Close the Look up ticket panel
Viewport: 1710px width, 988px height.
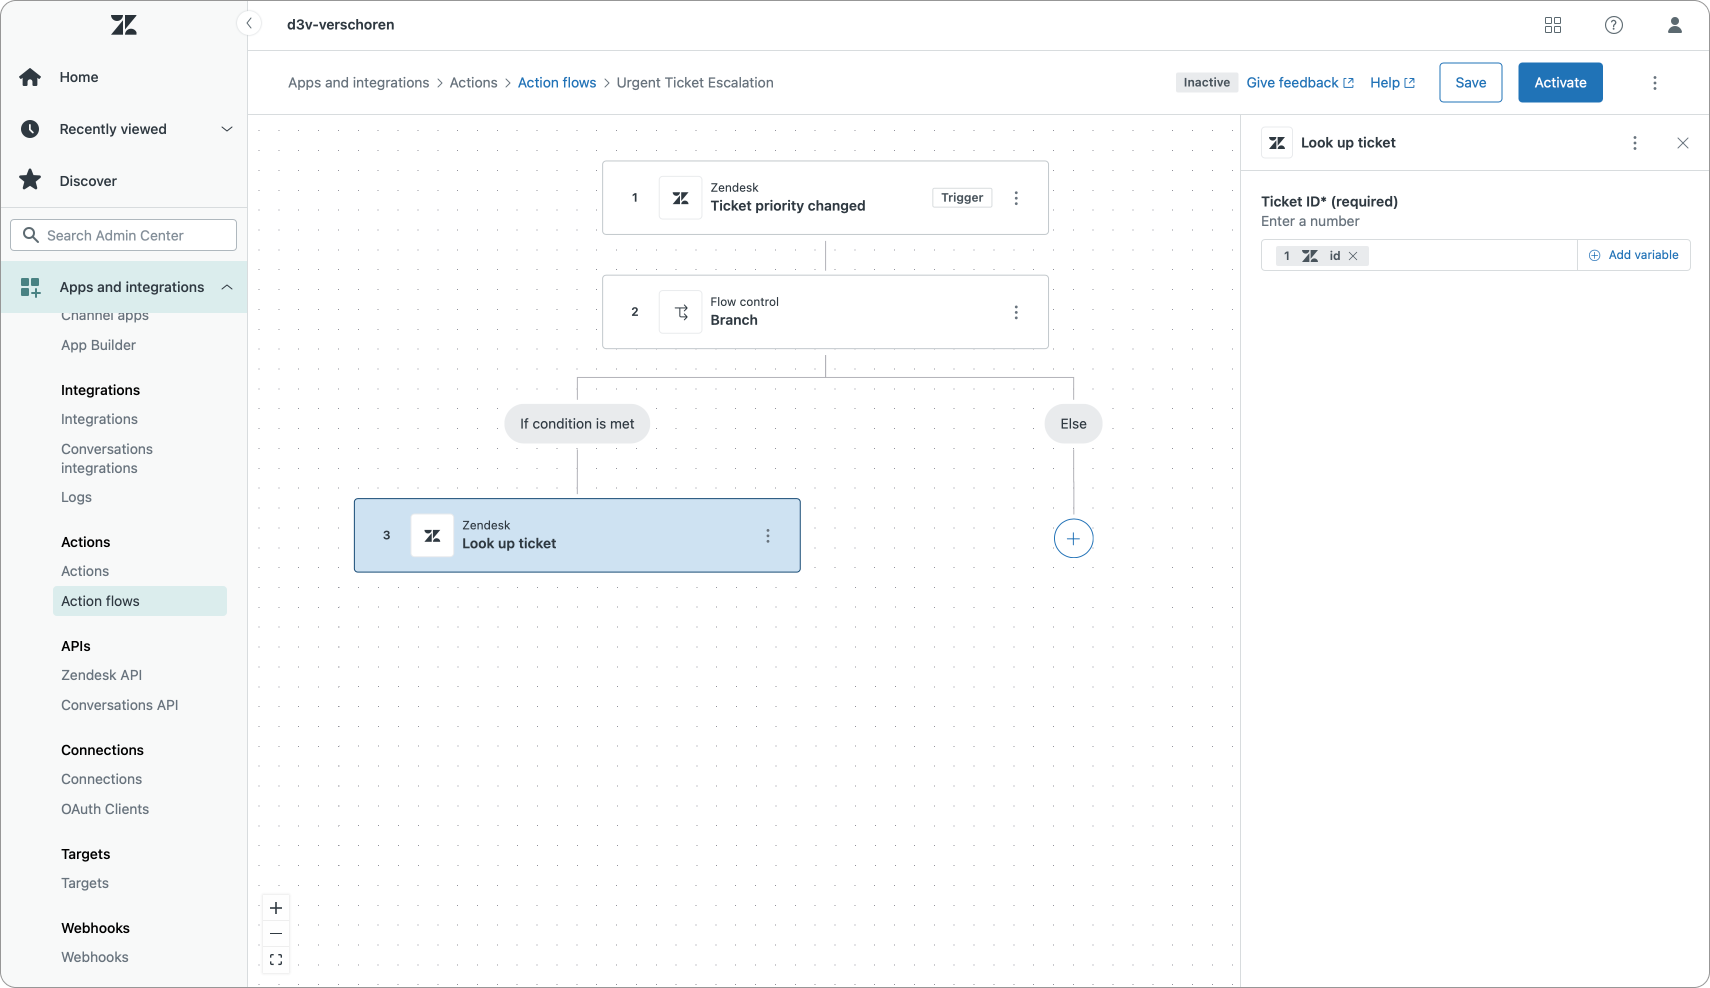click(x=1683, y=143)
